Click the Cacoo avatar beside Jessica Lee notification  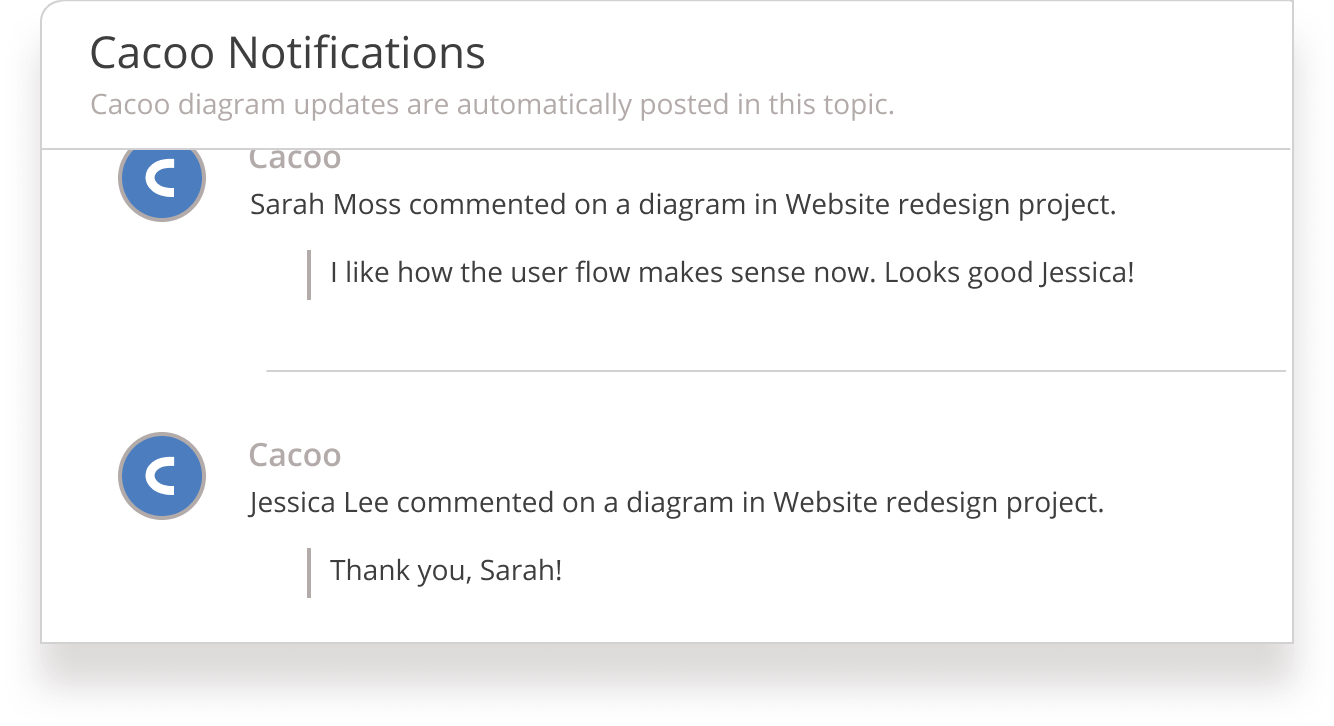coord(162,476)
